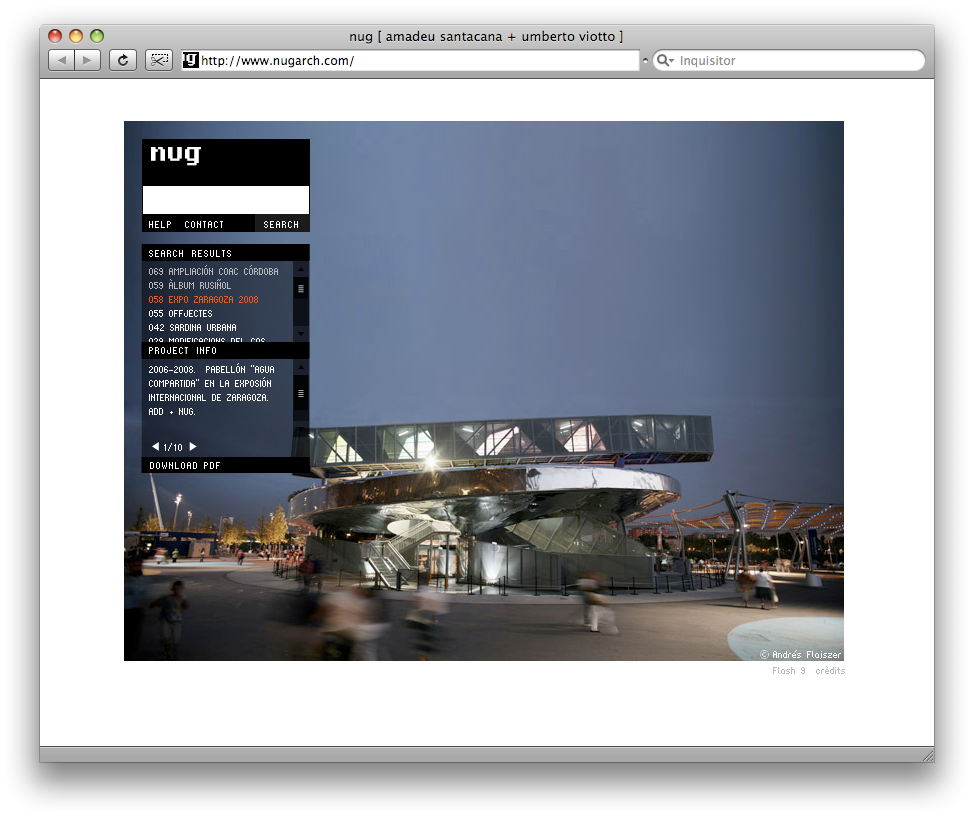Click the web clip scissors button
This screenshot has width=974, height=817.
159,60
